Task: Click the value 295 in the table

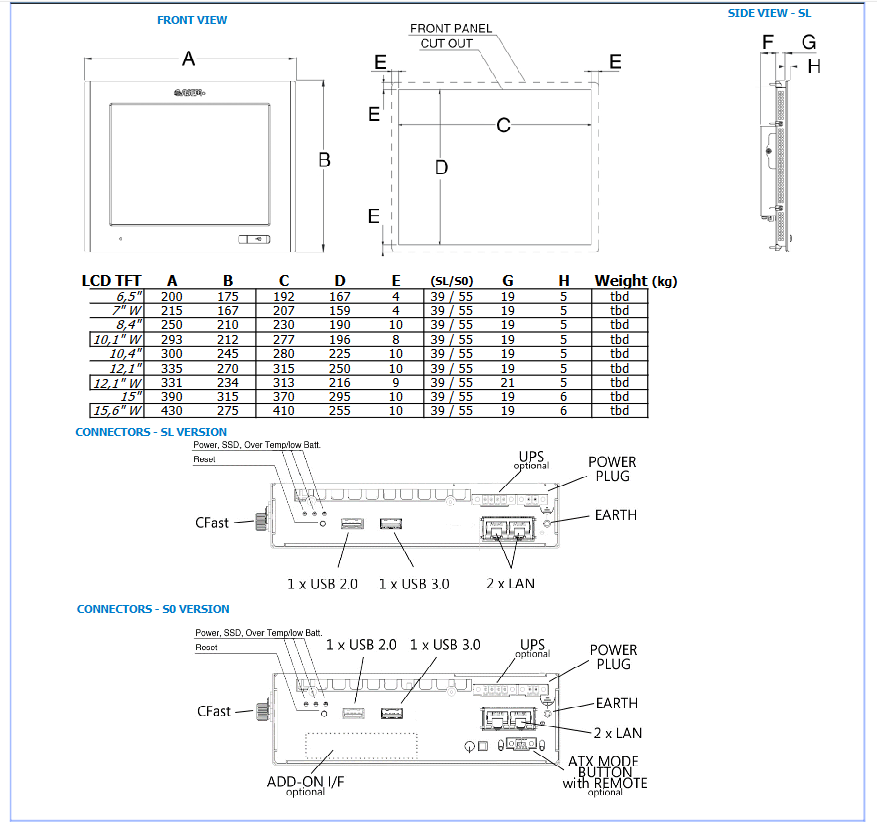Action: coord(340,396)
